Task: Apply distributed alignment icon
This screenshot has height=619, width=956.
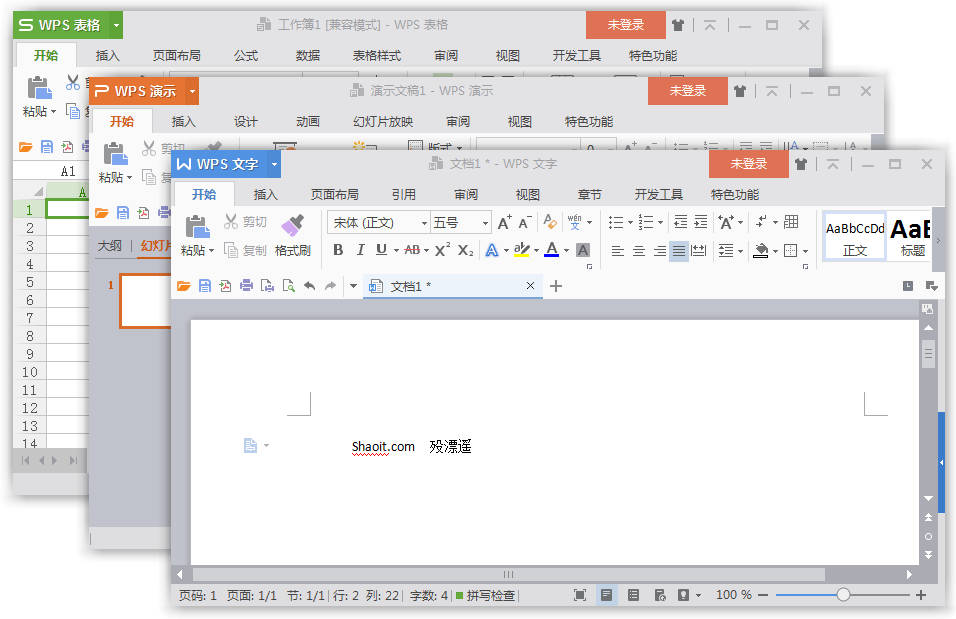Action: coord(699,251)
